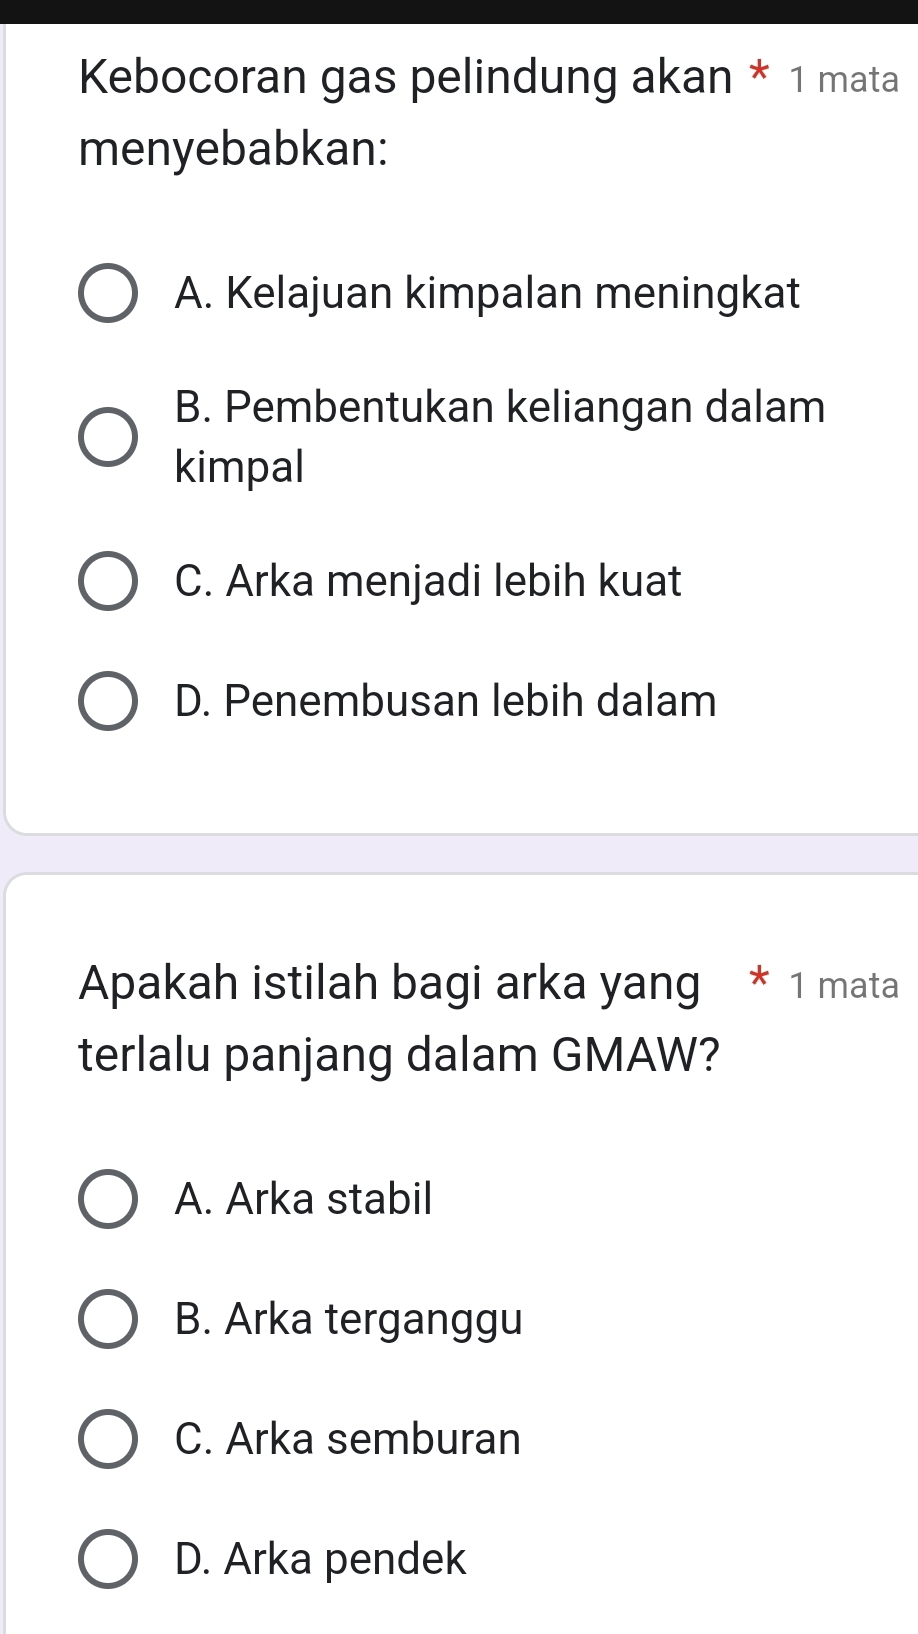Click the answer text 'C. Arka semburan'

[x=347, y=1439]
